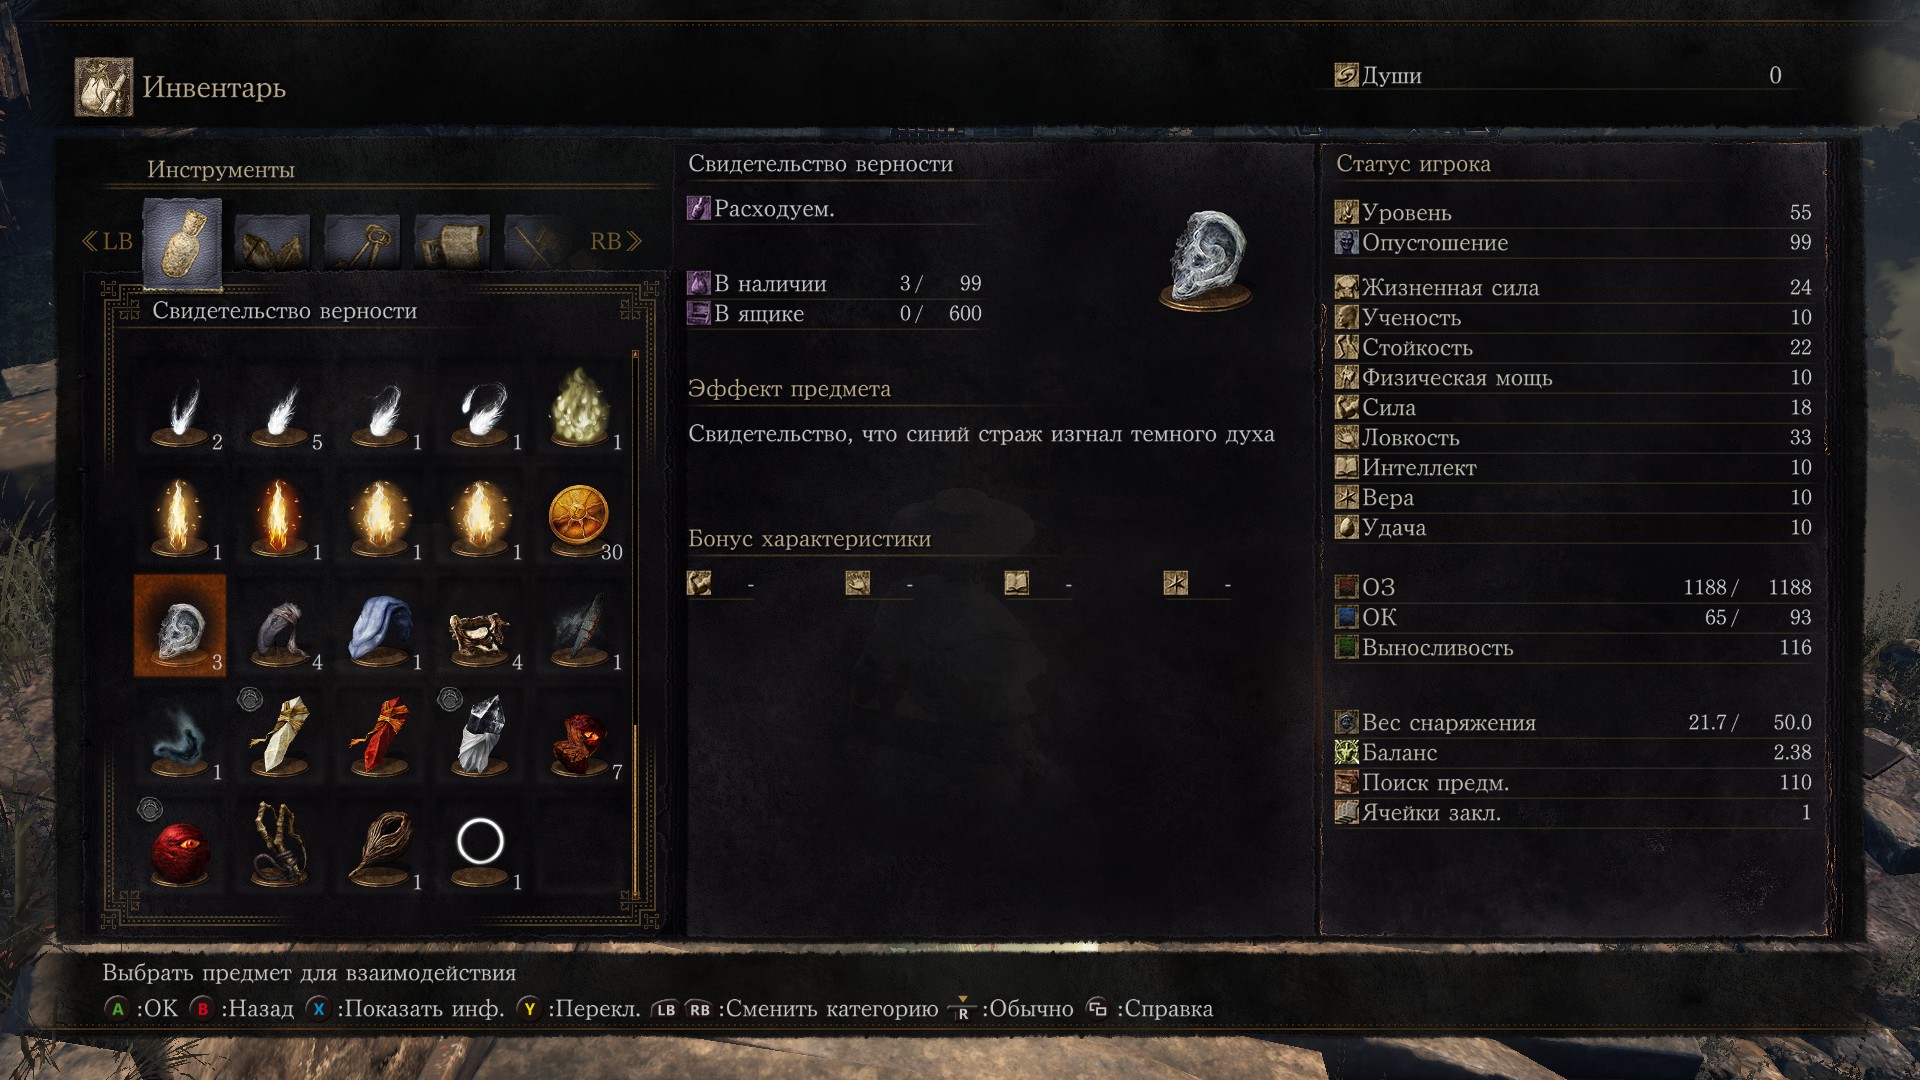Switch to previous category with LB arrow

click(x=106, y=241)
